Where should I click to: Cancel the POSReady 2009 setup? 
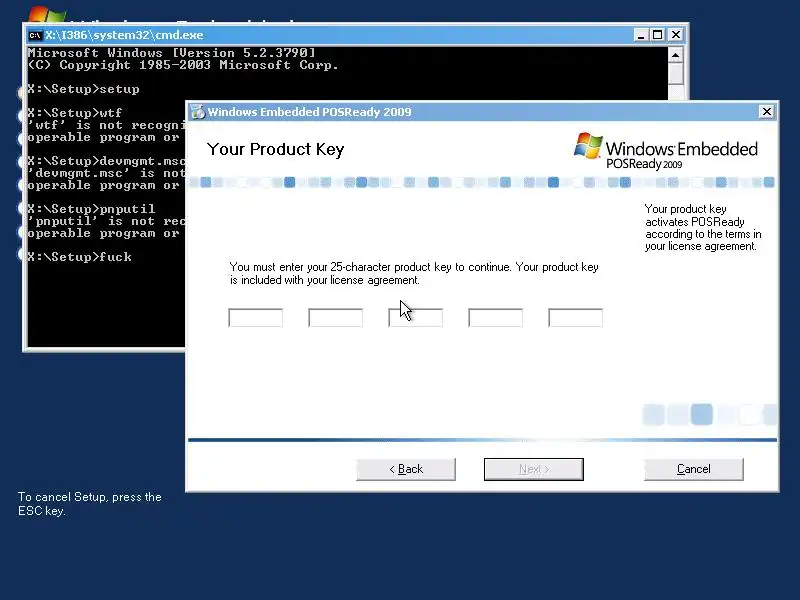(693, 469)
